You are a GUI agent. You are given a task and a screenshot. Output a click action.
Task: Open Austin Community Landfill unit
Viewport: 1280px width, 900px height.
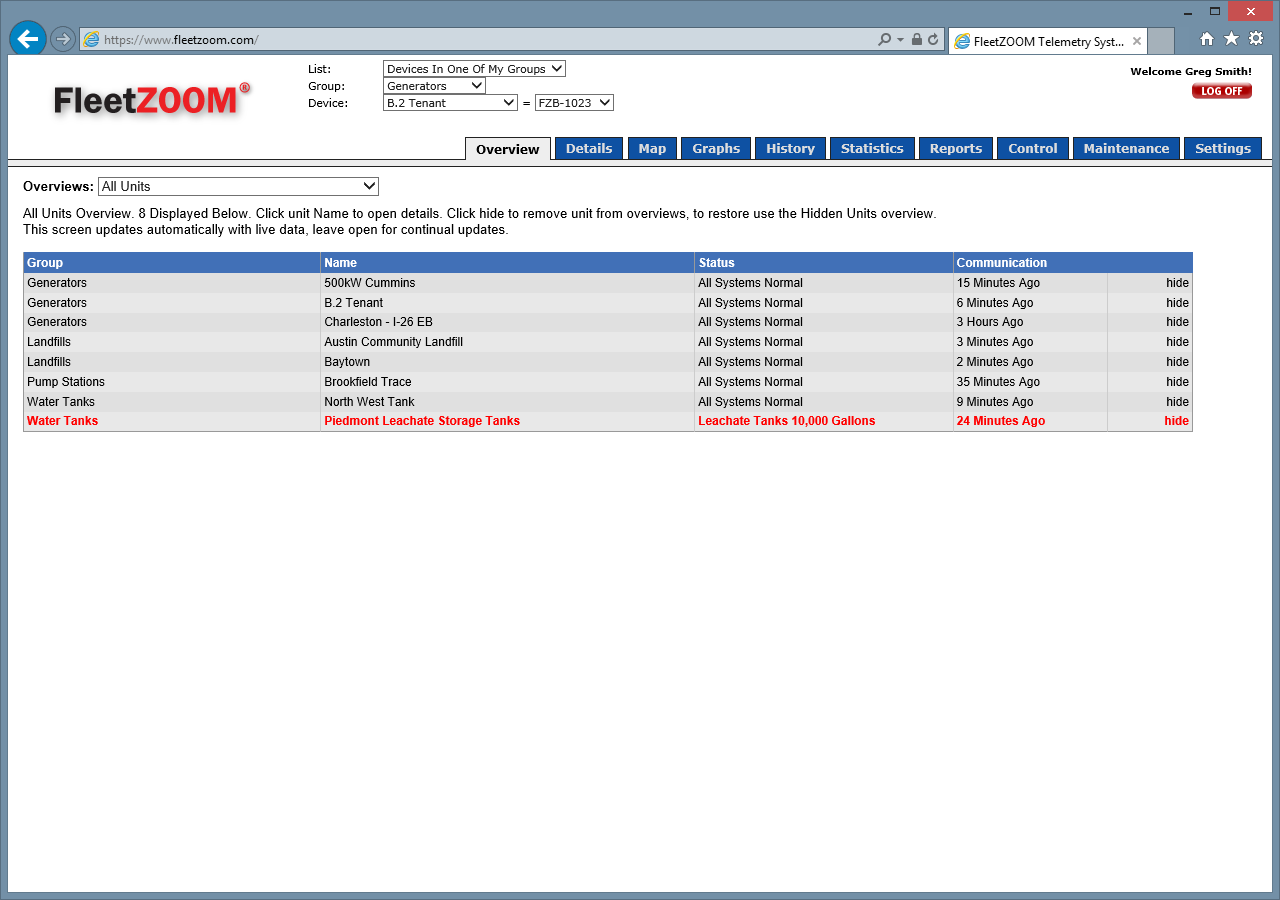pos(393,342)
